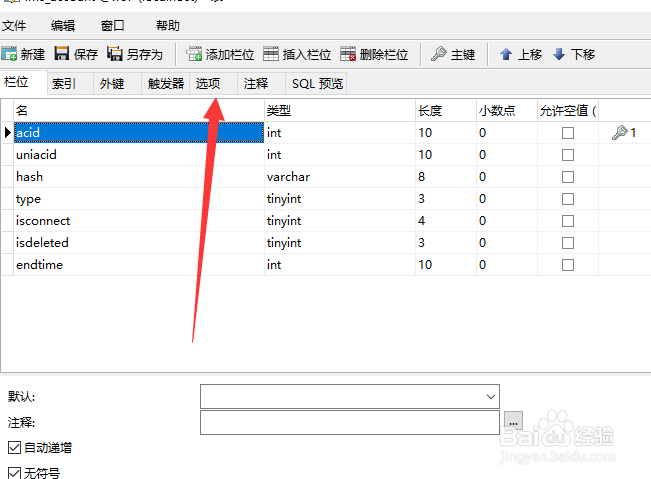Viewport: 651px width, 479px height.
Task: Click the Allow Null (允许空值) column header
Action: coord(568,110)
